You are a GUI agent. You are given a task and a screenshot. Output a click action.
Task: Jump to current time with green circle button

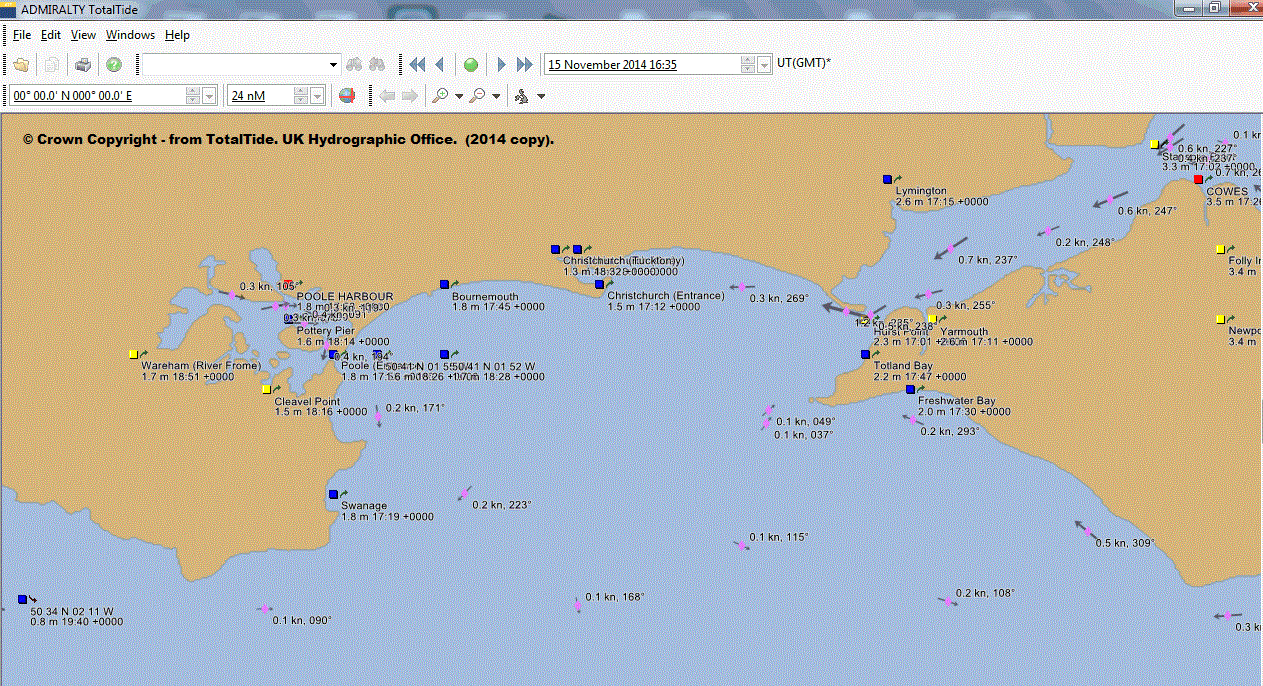point(471,65)
